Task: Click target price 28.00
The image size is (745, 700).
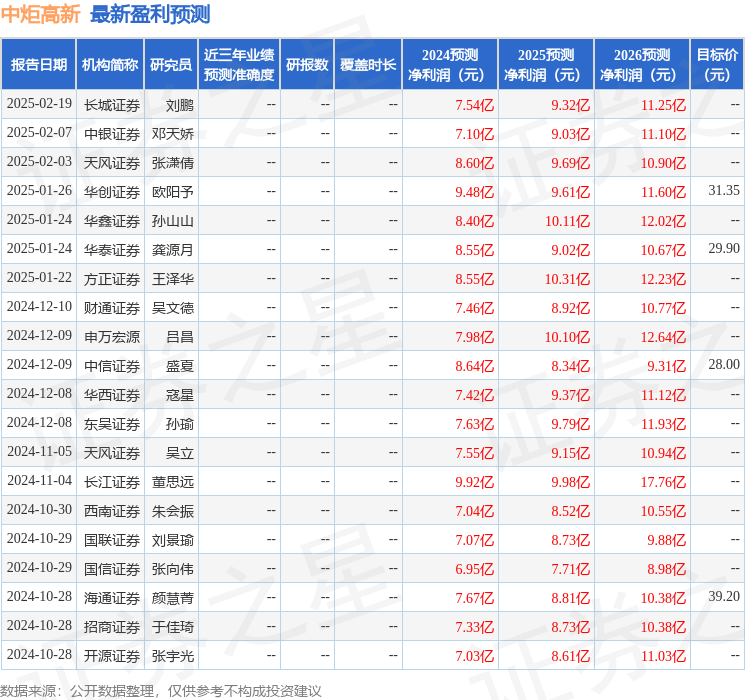Action: (724, 364)
